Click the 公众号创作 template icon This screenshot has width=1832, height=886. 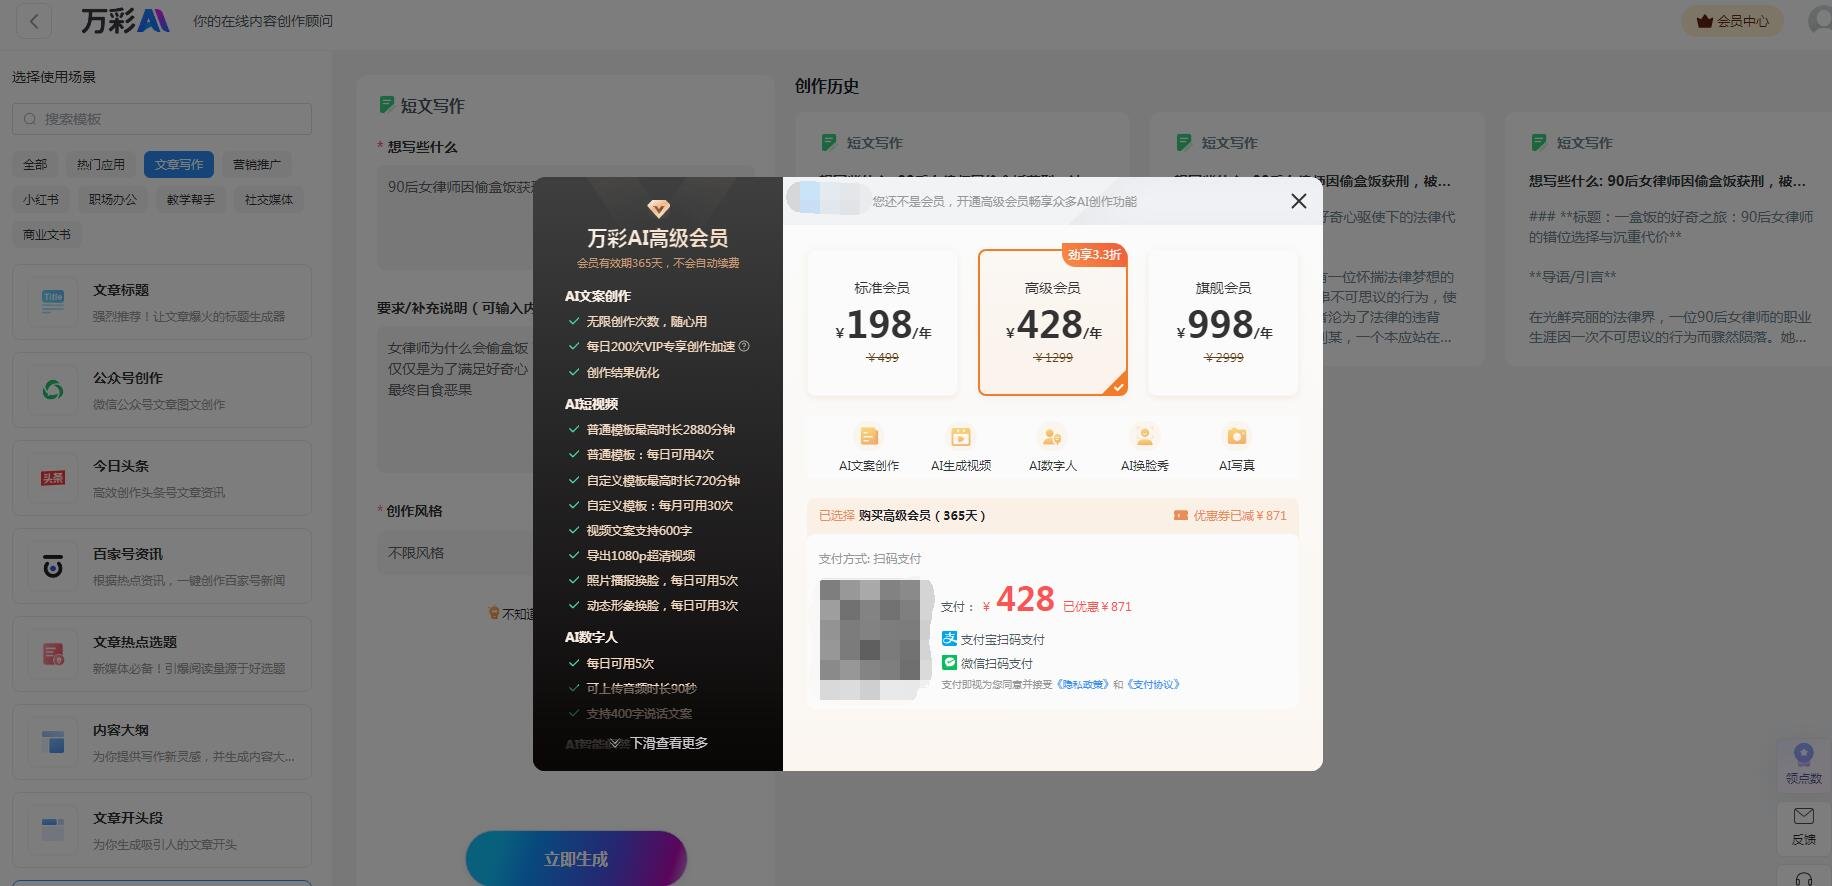point(53,390)
